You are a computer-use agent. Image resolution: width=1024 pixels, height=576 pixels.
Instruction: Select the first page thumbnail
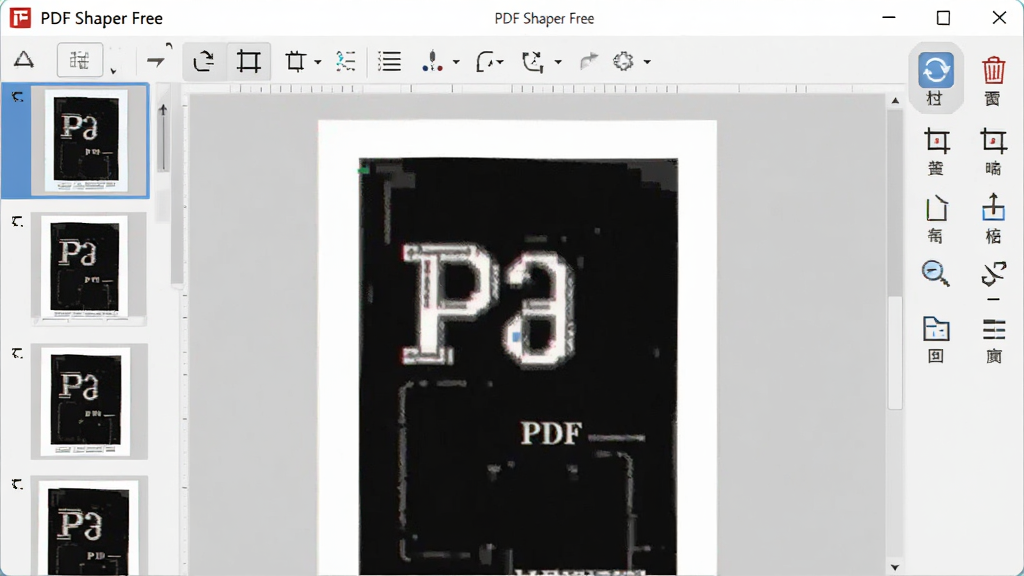click(86, 140)
